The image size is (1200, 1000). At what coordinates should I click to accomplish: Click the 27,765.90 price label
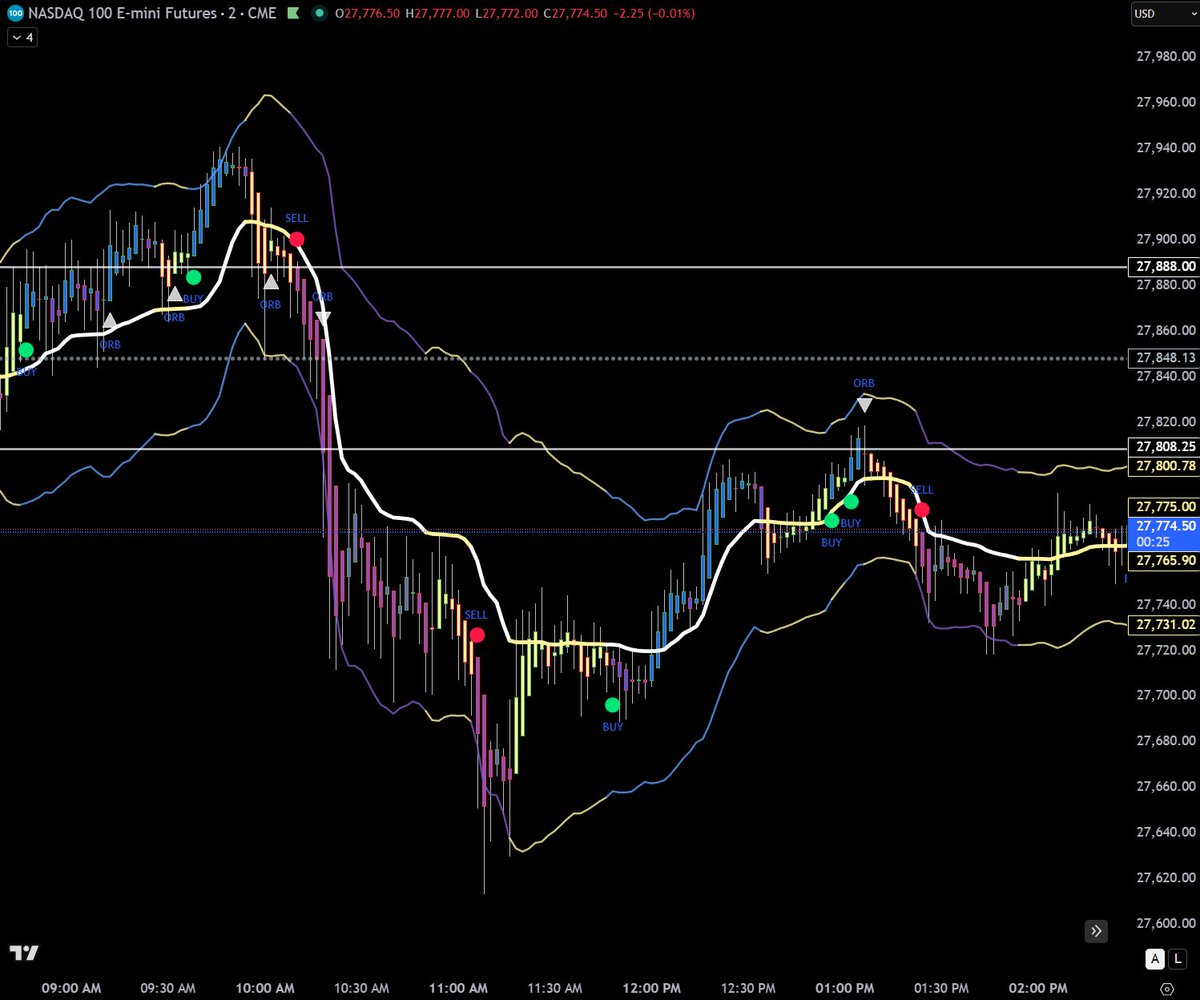pos(1162,560)
